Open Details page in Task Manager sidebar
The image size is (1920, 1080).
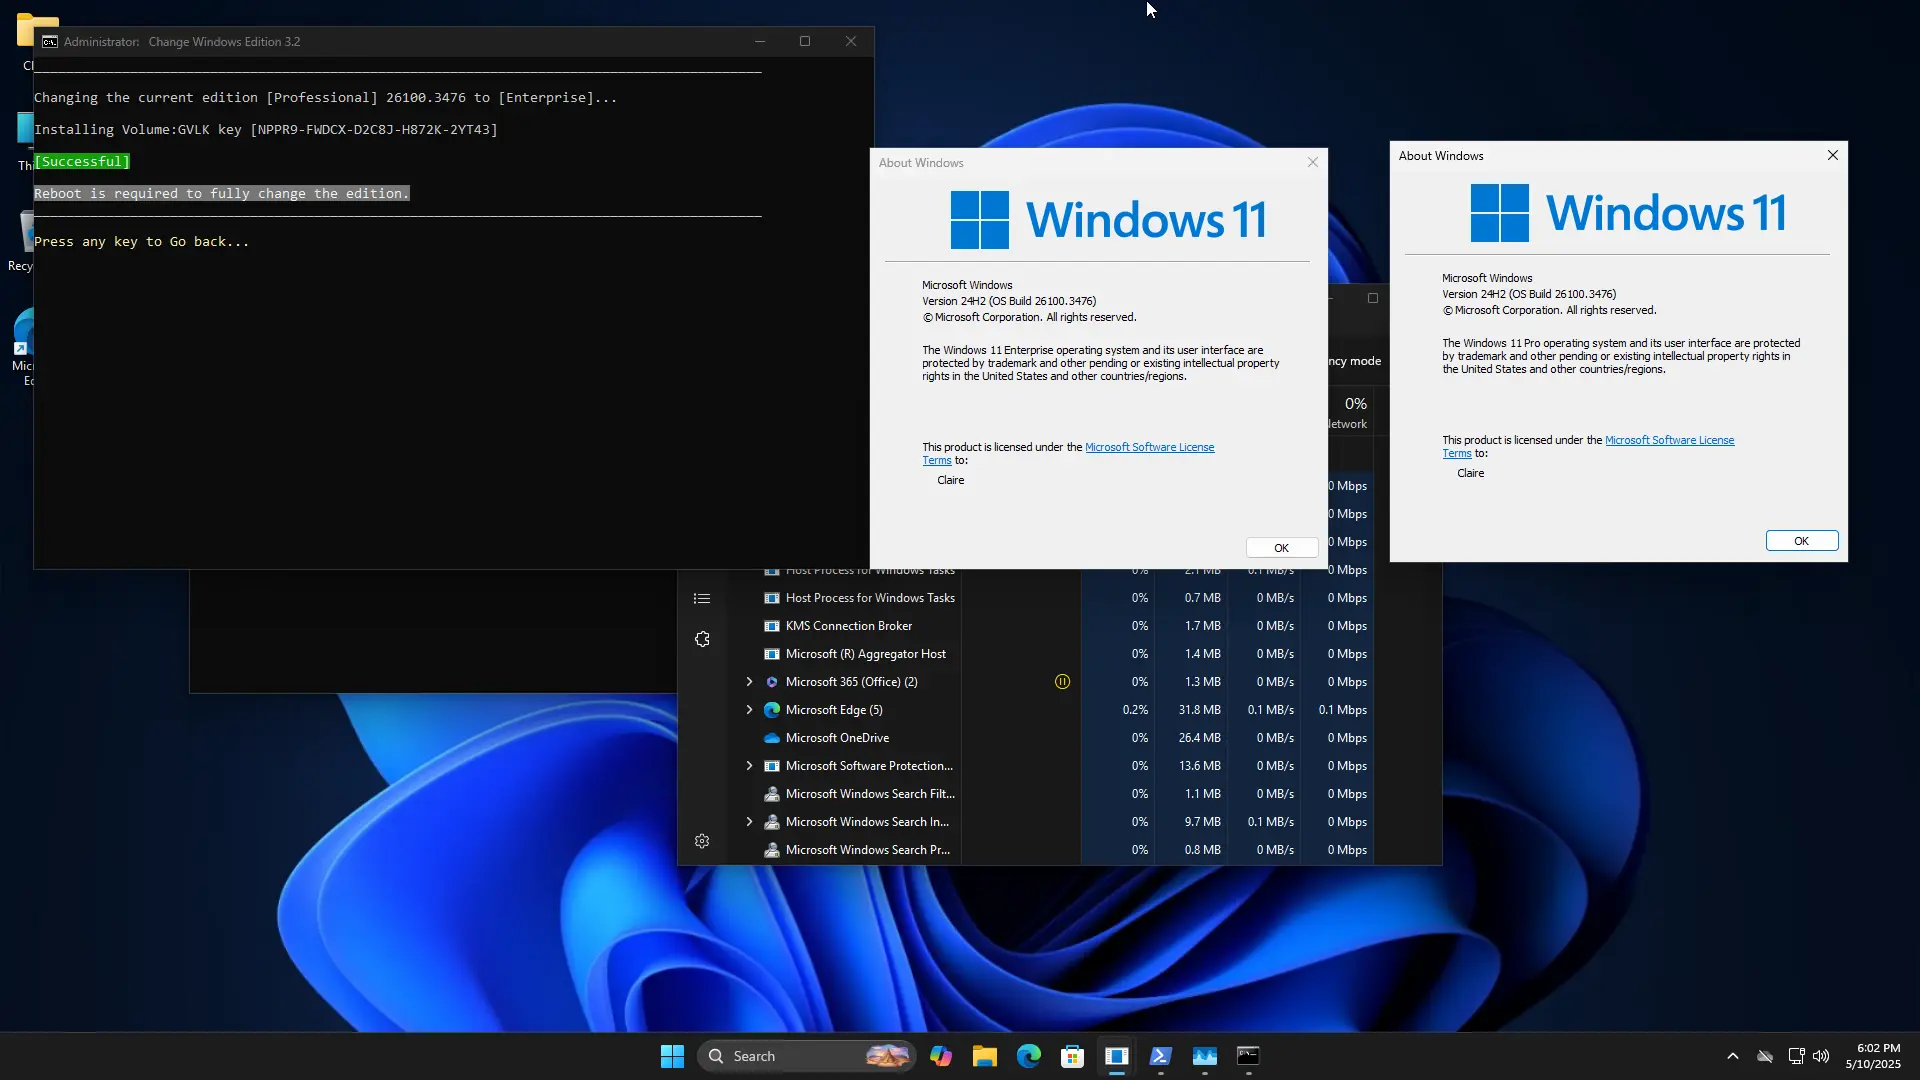702,599
